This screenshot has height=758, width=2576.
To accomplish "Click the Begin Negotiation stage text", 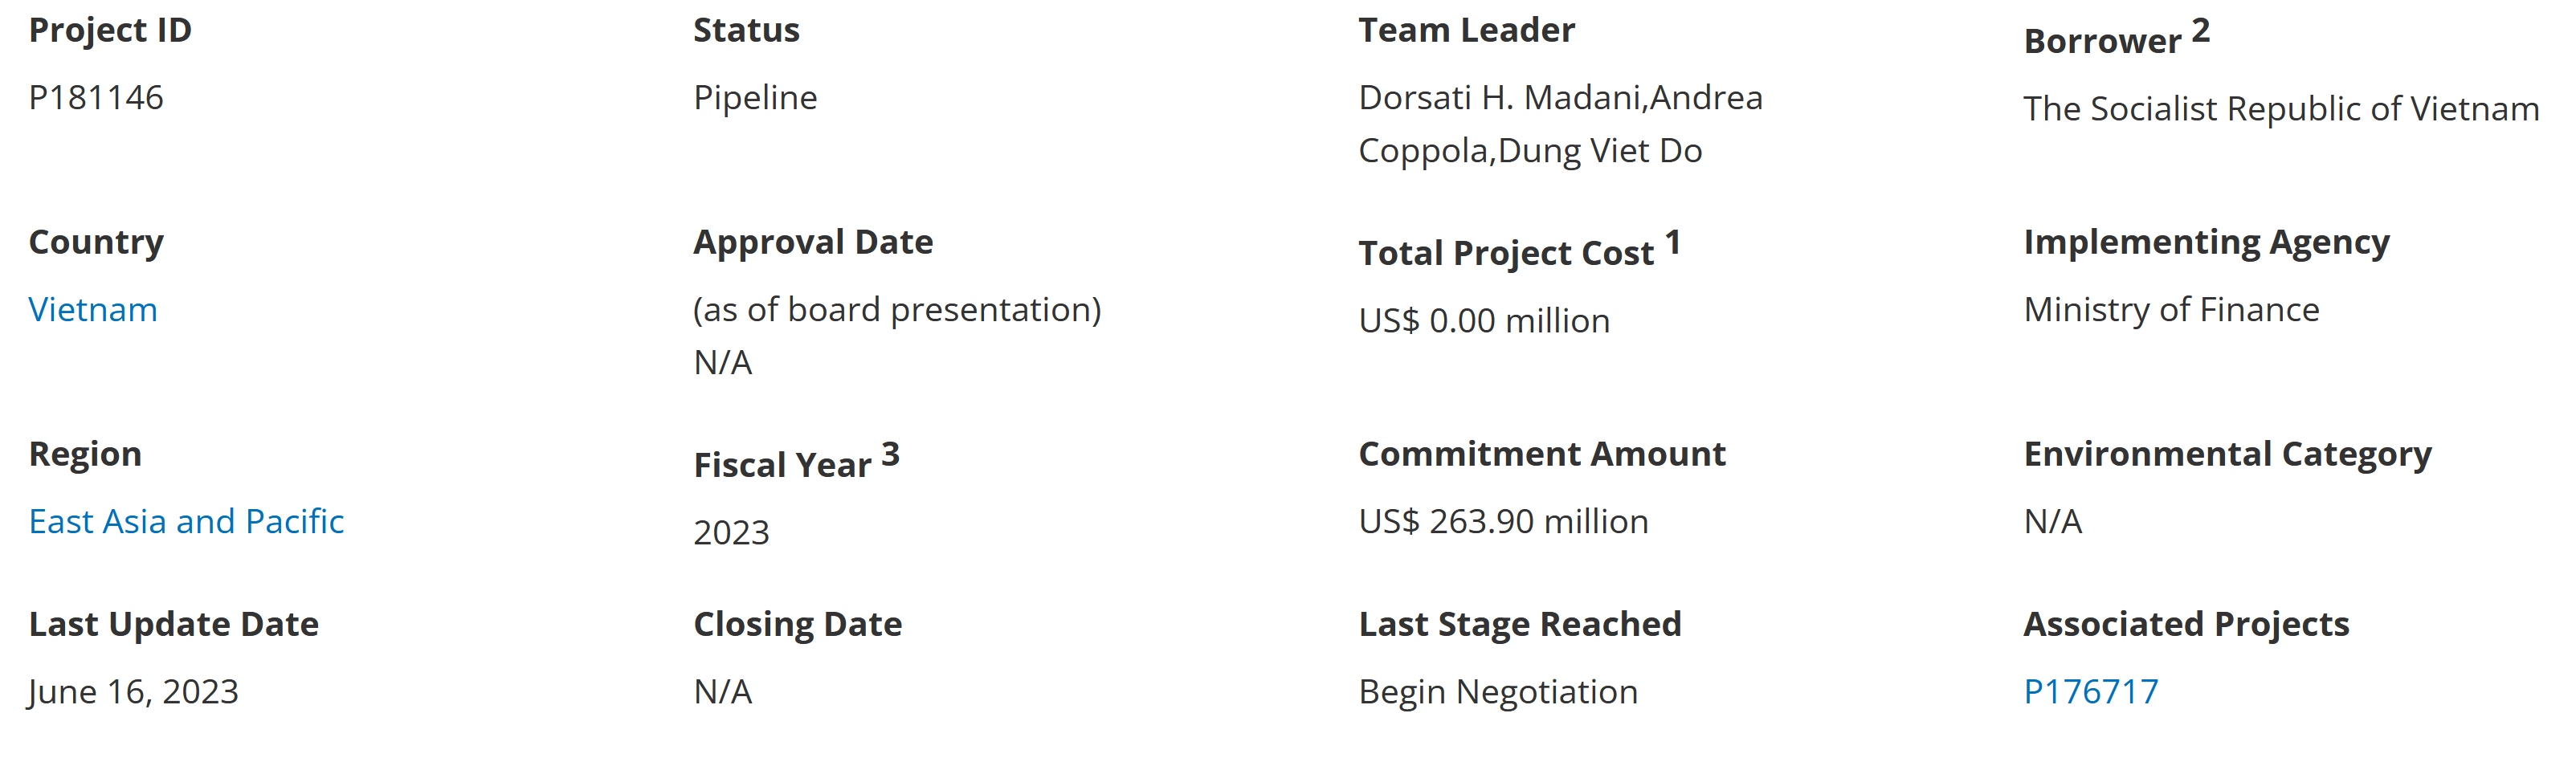I will click(x=1498, y=692).
